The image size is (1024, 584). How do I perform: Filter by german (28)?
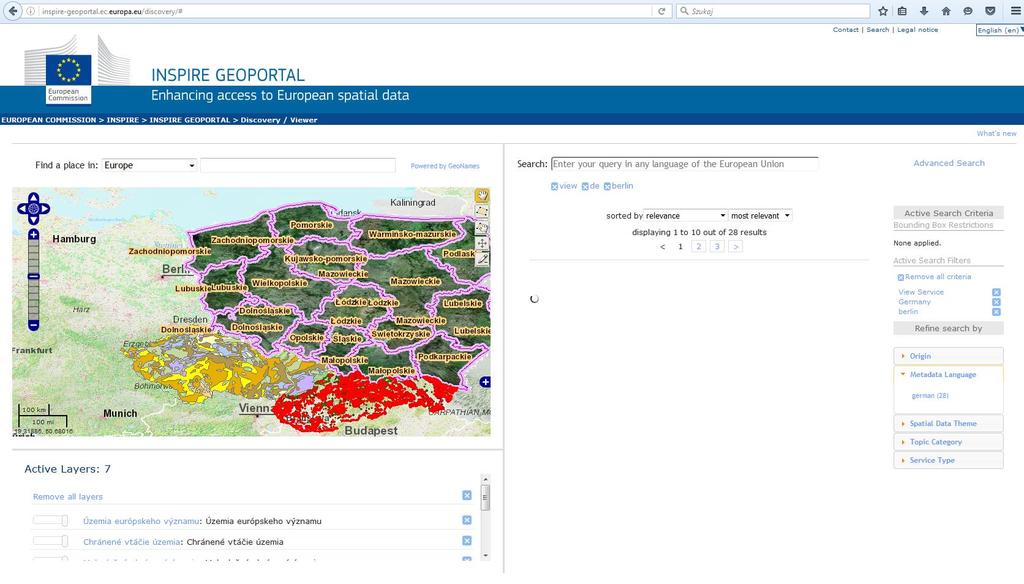click(x=930, y=395)
